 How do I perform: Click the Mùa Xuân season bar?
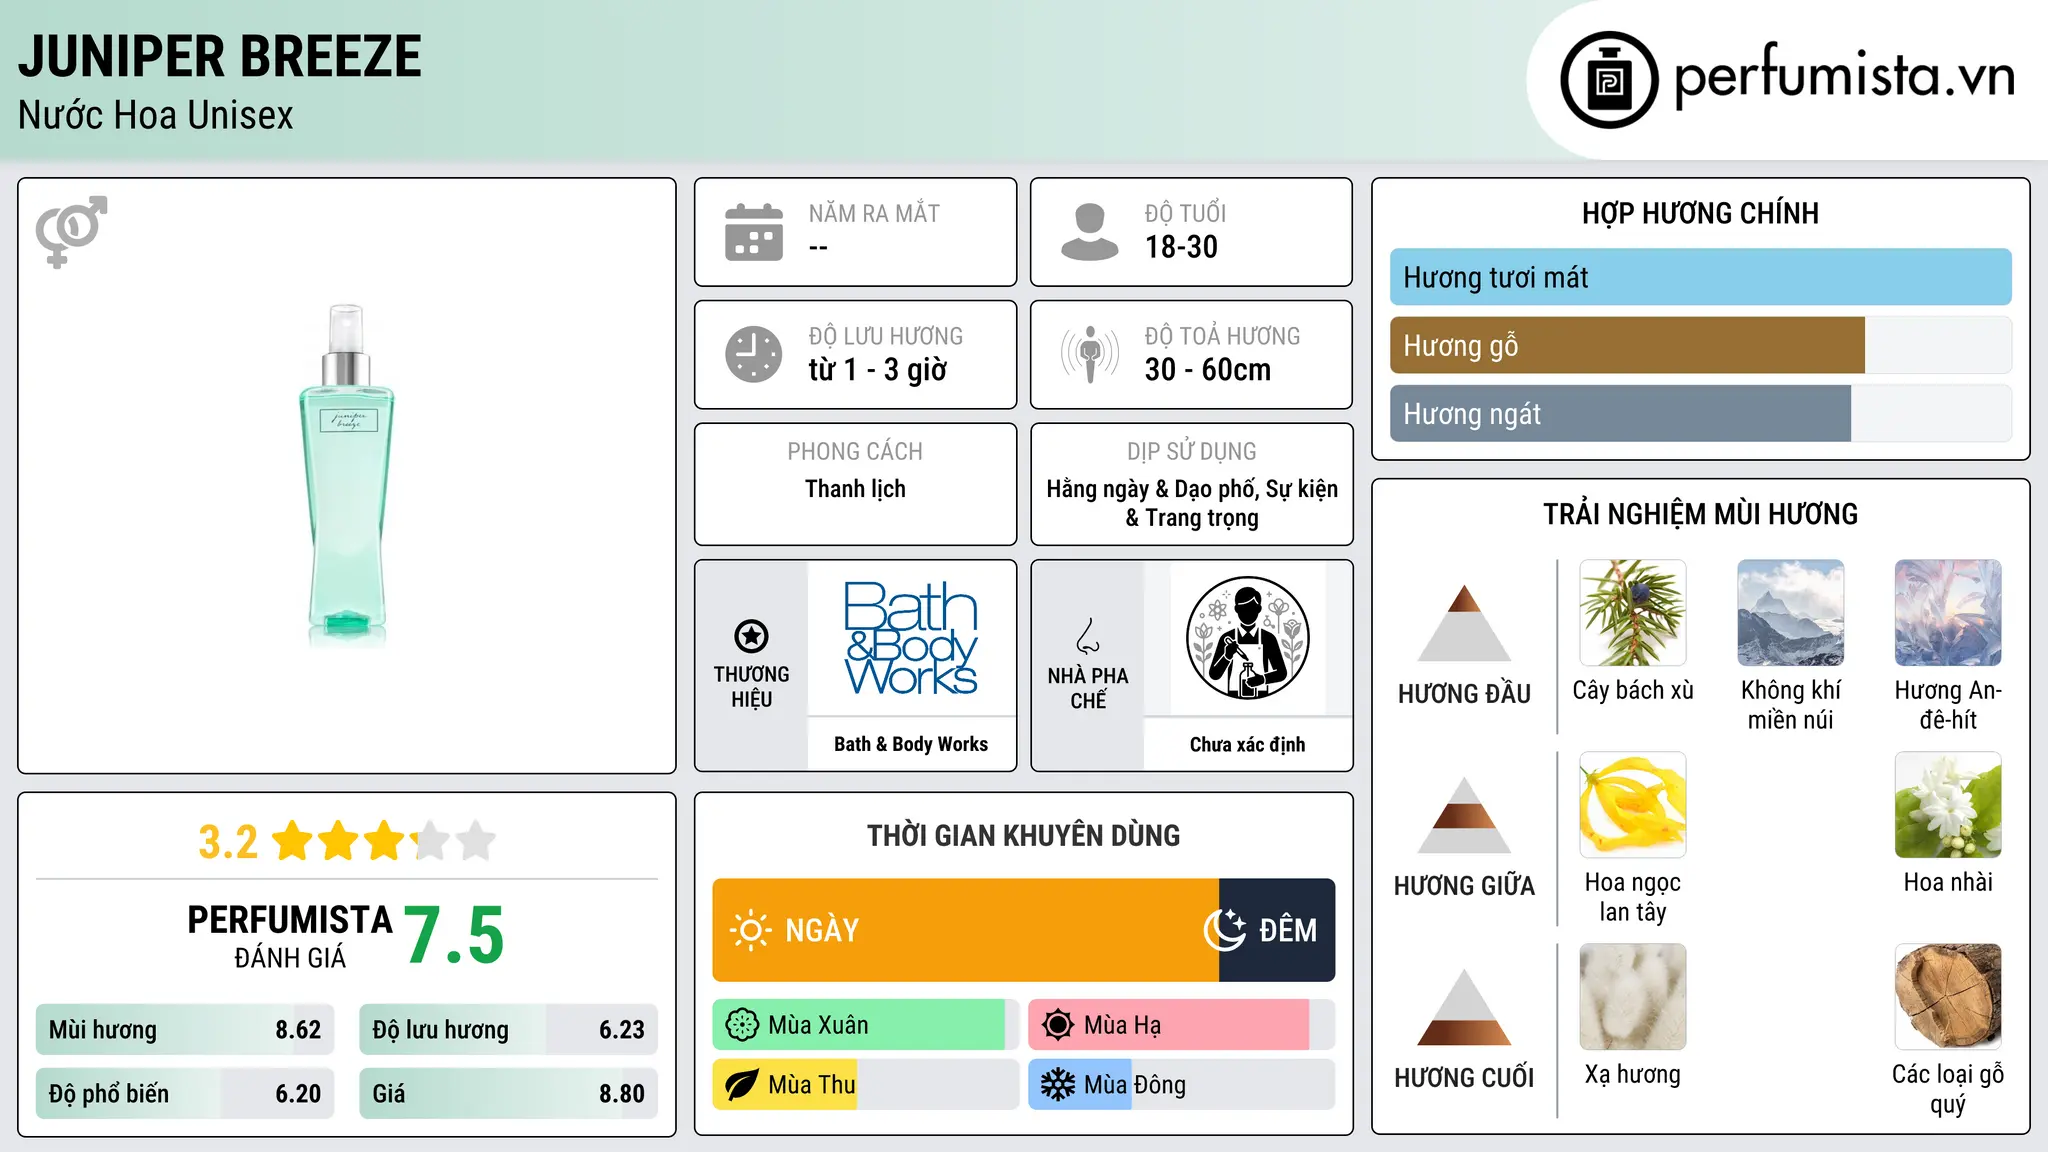click(x=866, y=1025)
